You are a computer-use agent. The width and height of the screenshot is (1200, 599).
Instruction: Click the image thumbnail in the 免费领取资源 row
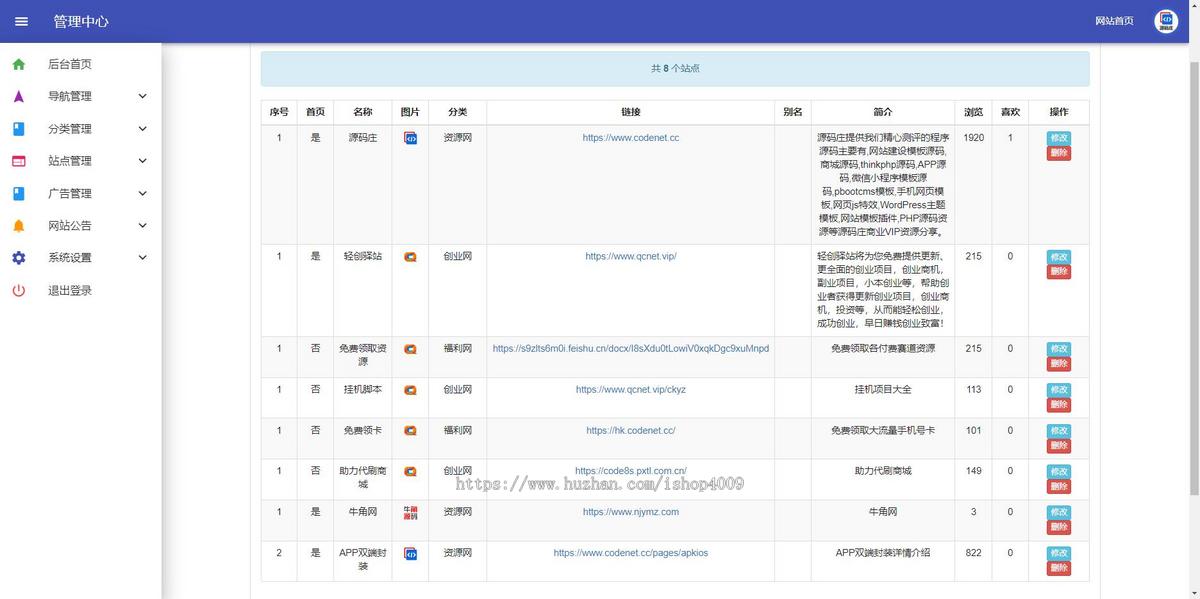click(410, 349)
